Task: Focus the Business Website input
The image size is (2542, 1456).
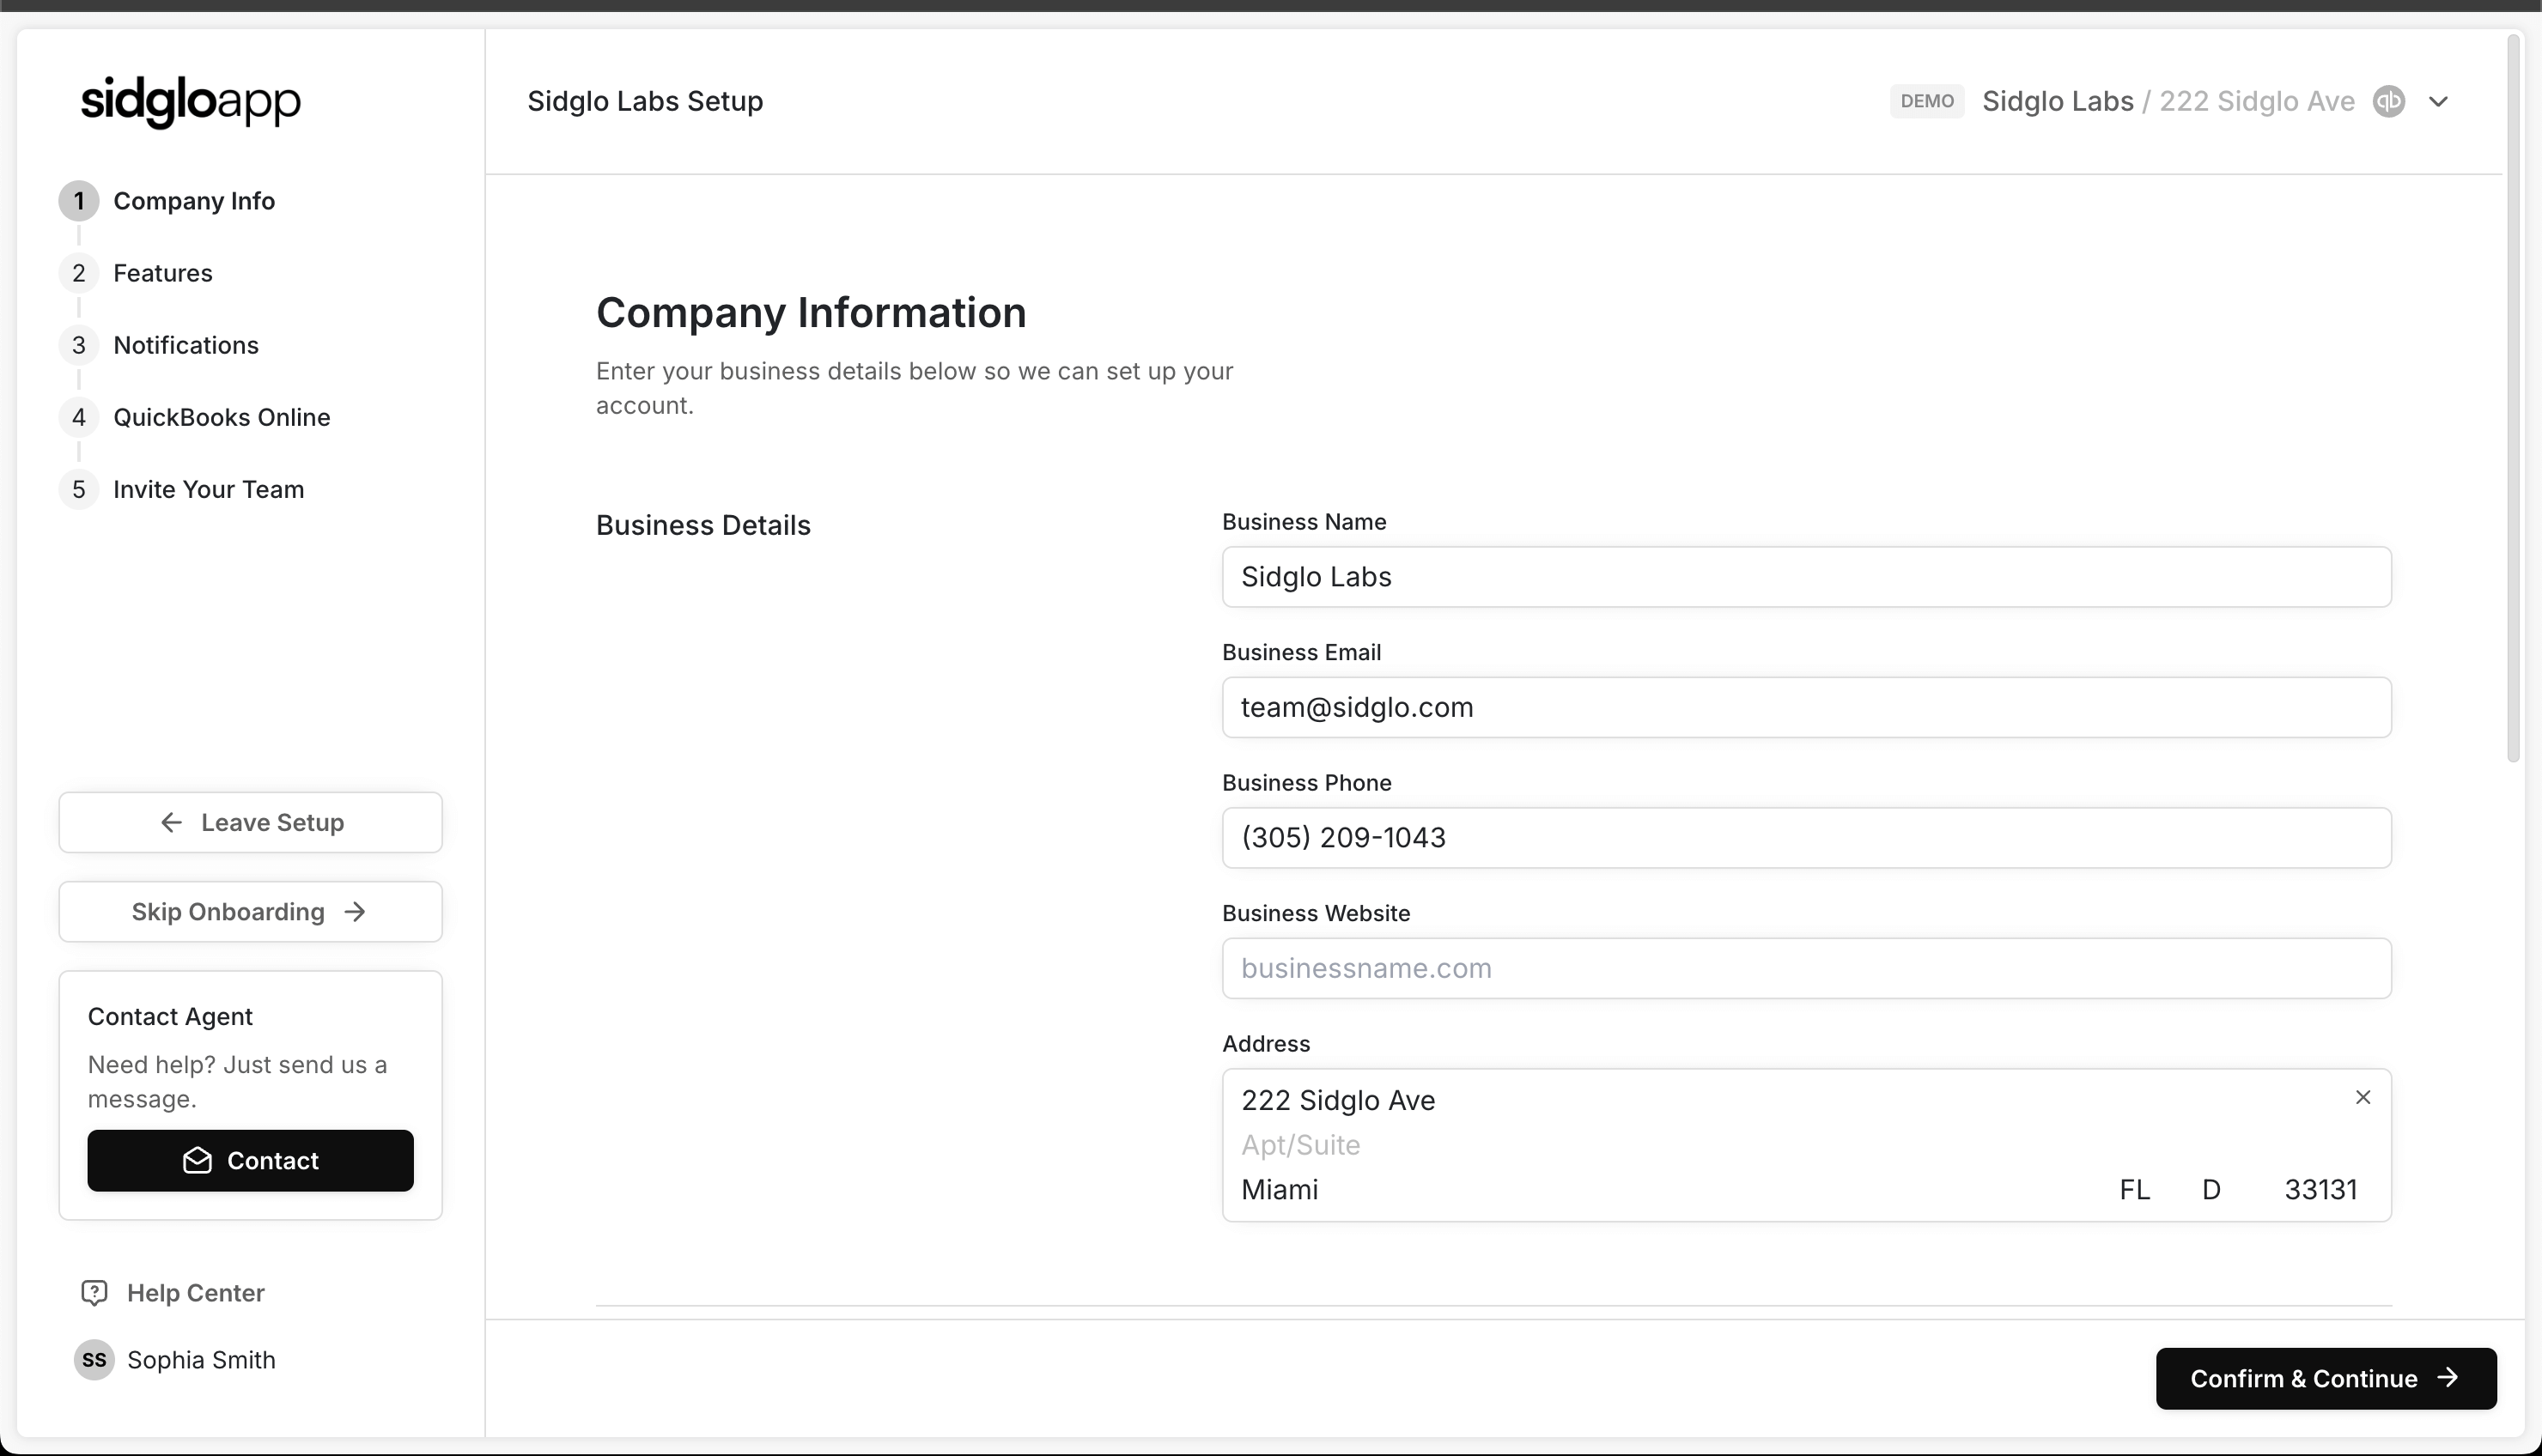Action: coord(1806,968)
